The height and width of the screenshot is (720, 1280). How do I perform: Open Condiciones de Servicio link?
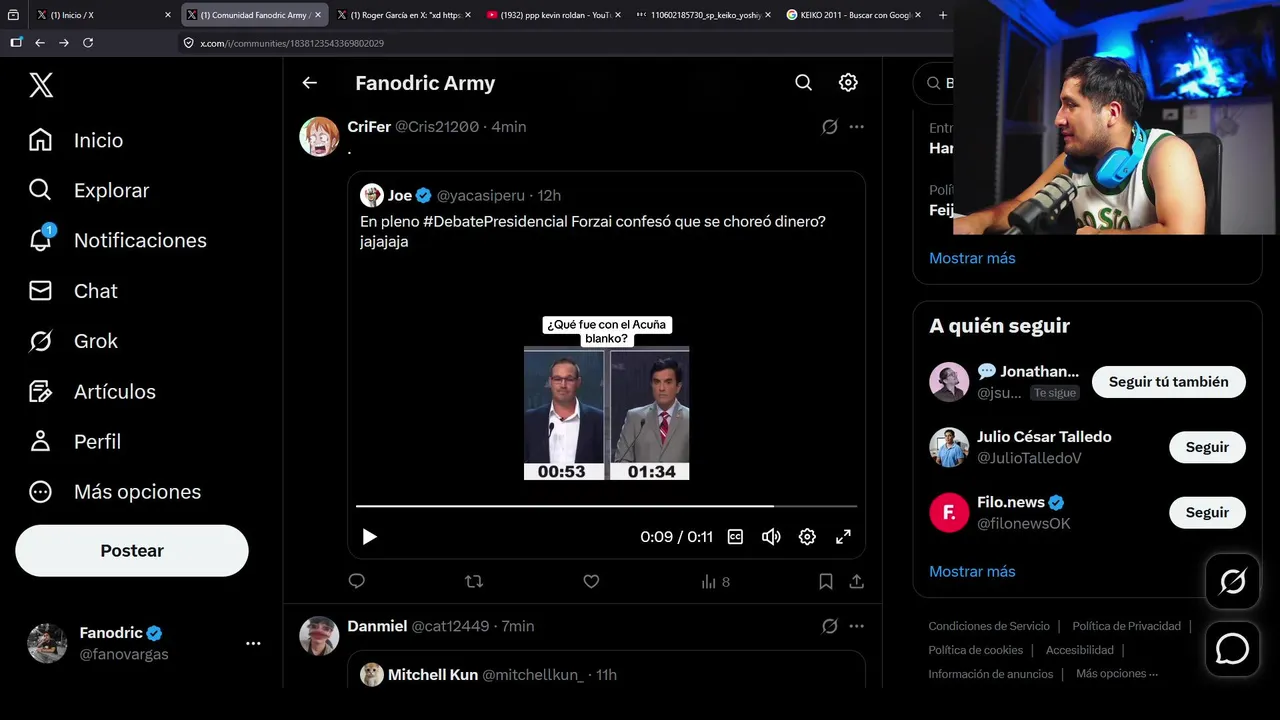989,626
